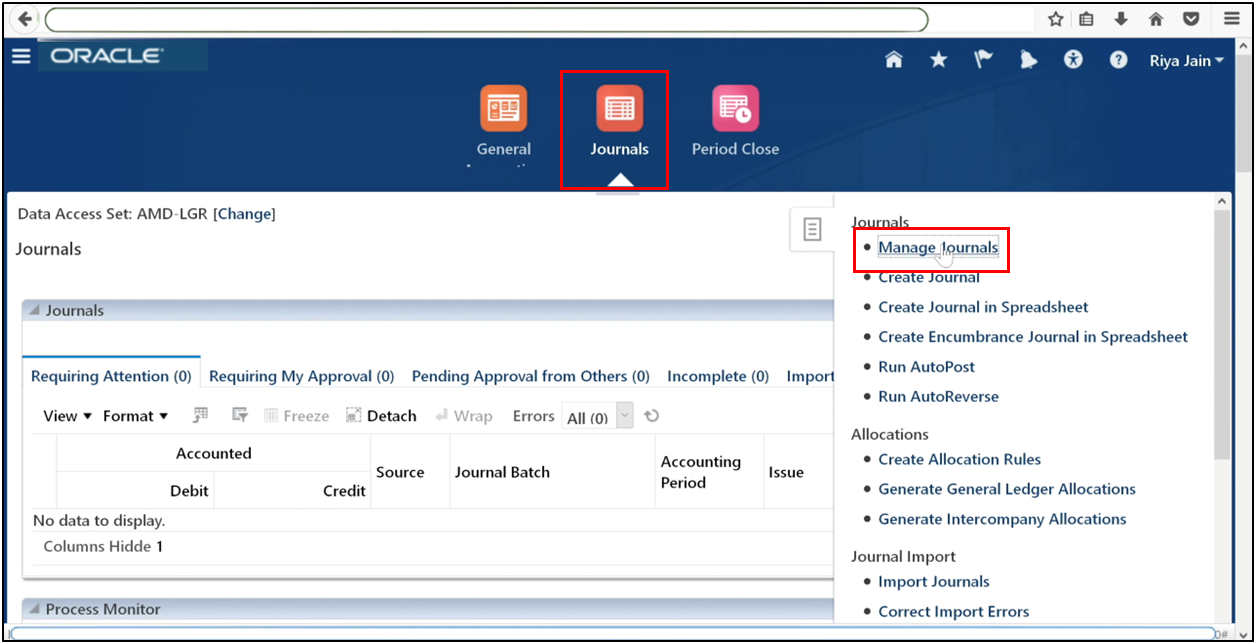This screenshot has height=644, width=1256.
Task: Switch to the Incomplete tab
Action: click(717, 375)
